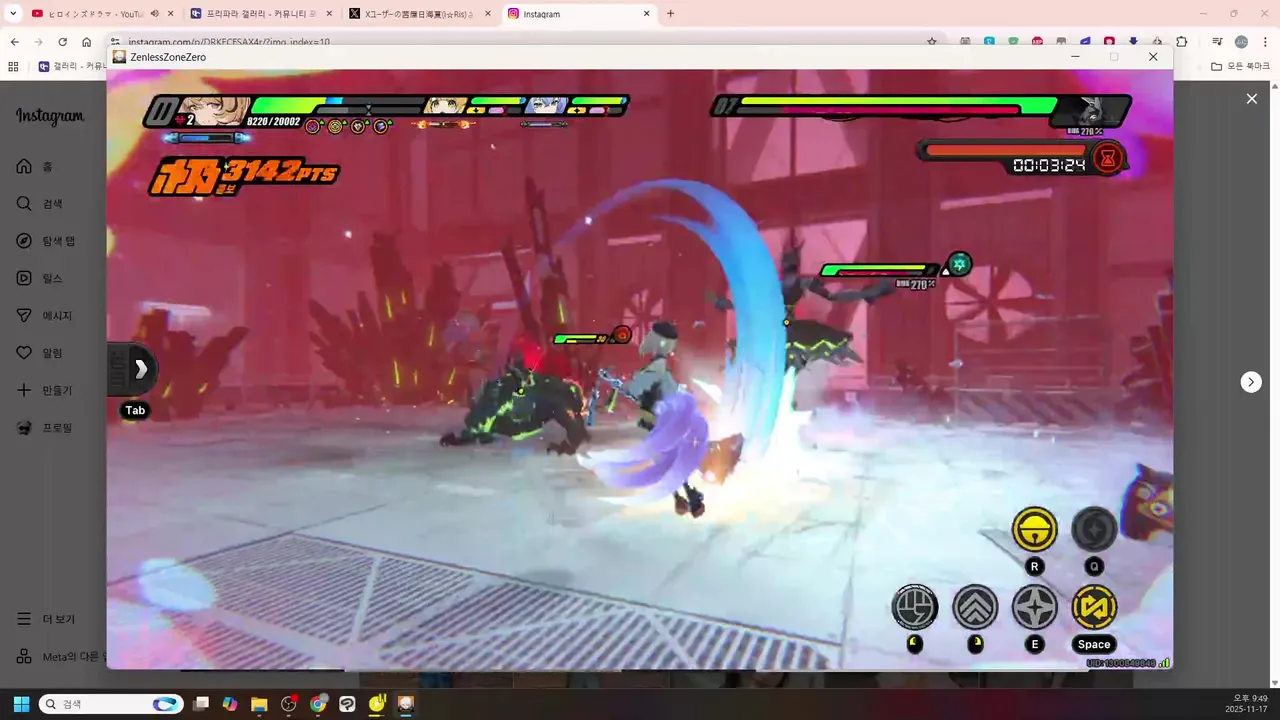Reload the page with the refresh button
This screenshot has width=1280, height=720.
point(63,42)
